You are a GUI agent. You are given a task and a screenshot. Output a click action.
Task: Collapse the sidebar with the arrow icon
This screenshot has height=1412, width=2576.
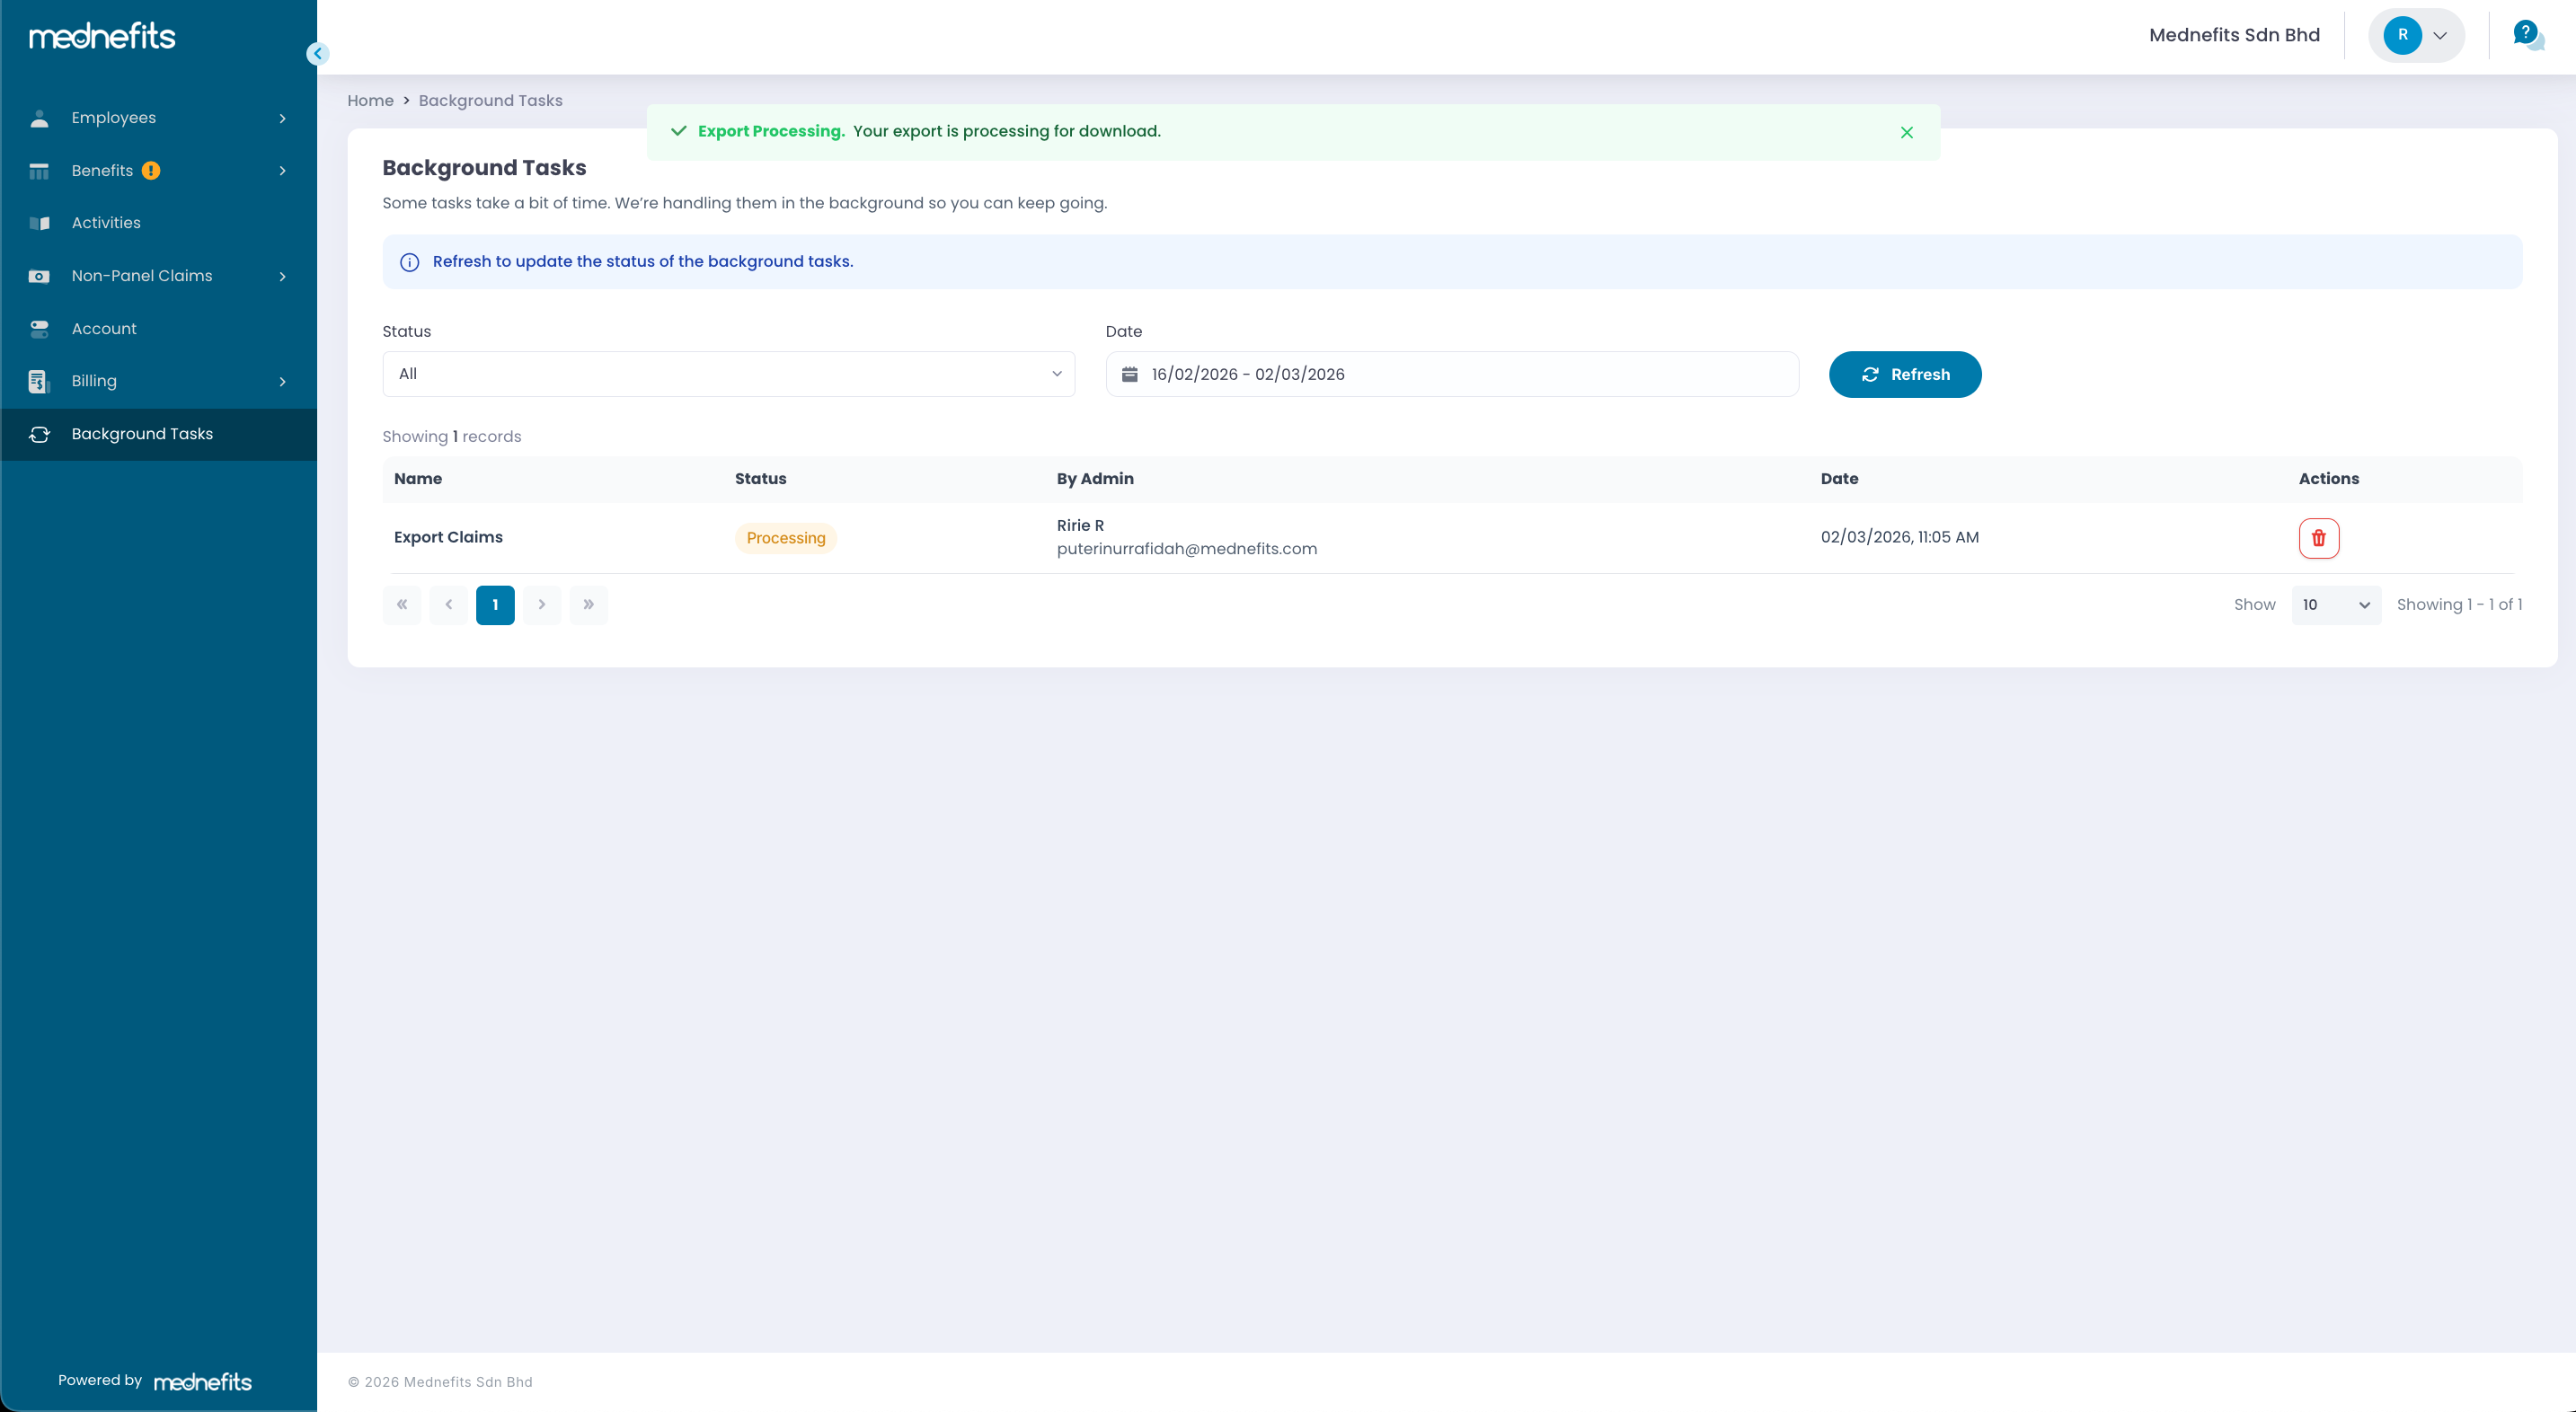pyautogui.click(x=318, y=54)
